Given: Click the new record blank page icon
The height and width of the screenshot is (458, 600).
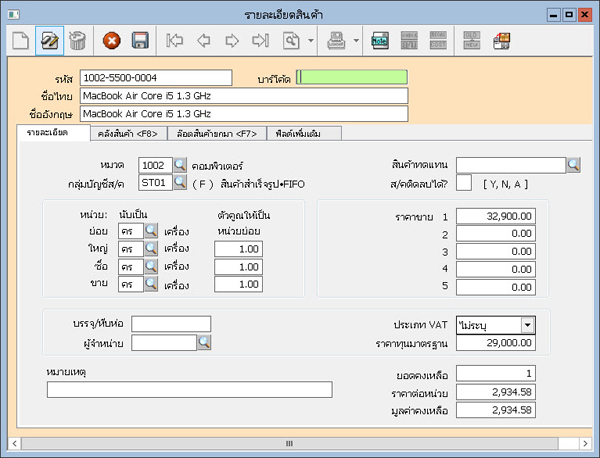Looking at the screenshot, I should (x=21, y=41).
